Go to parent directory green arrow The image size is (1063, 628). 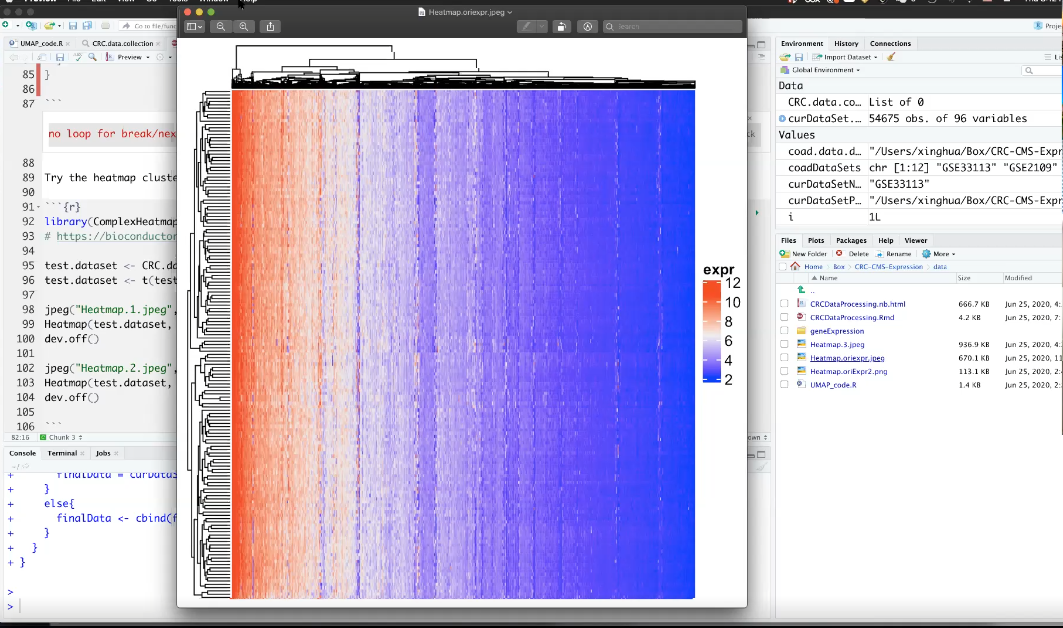[x=800, y=290]
